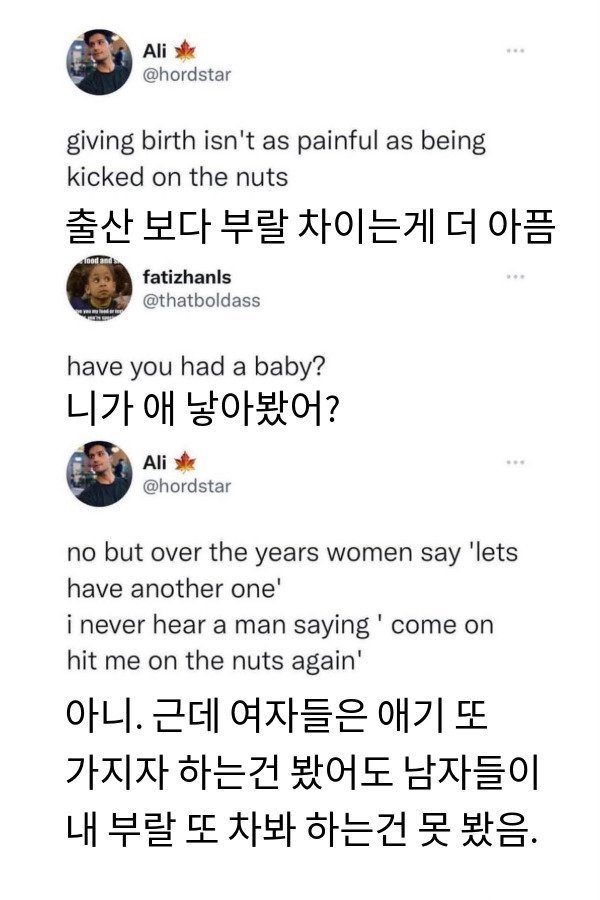Click the Korean caption starting with 아니. 근데 여자들은
This screenshot has height=900, width=600.
point(303,773)
